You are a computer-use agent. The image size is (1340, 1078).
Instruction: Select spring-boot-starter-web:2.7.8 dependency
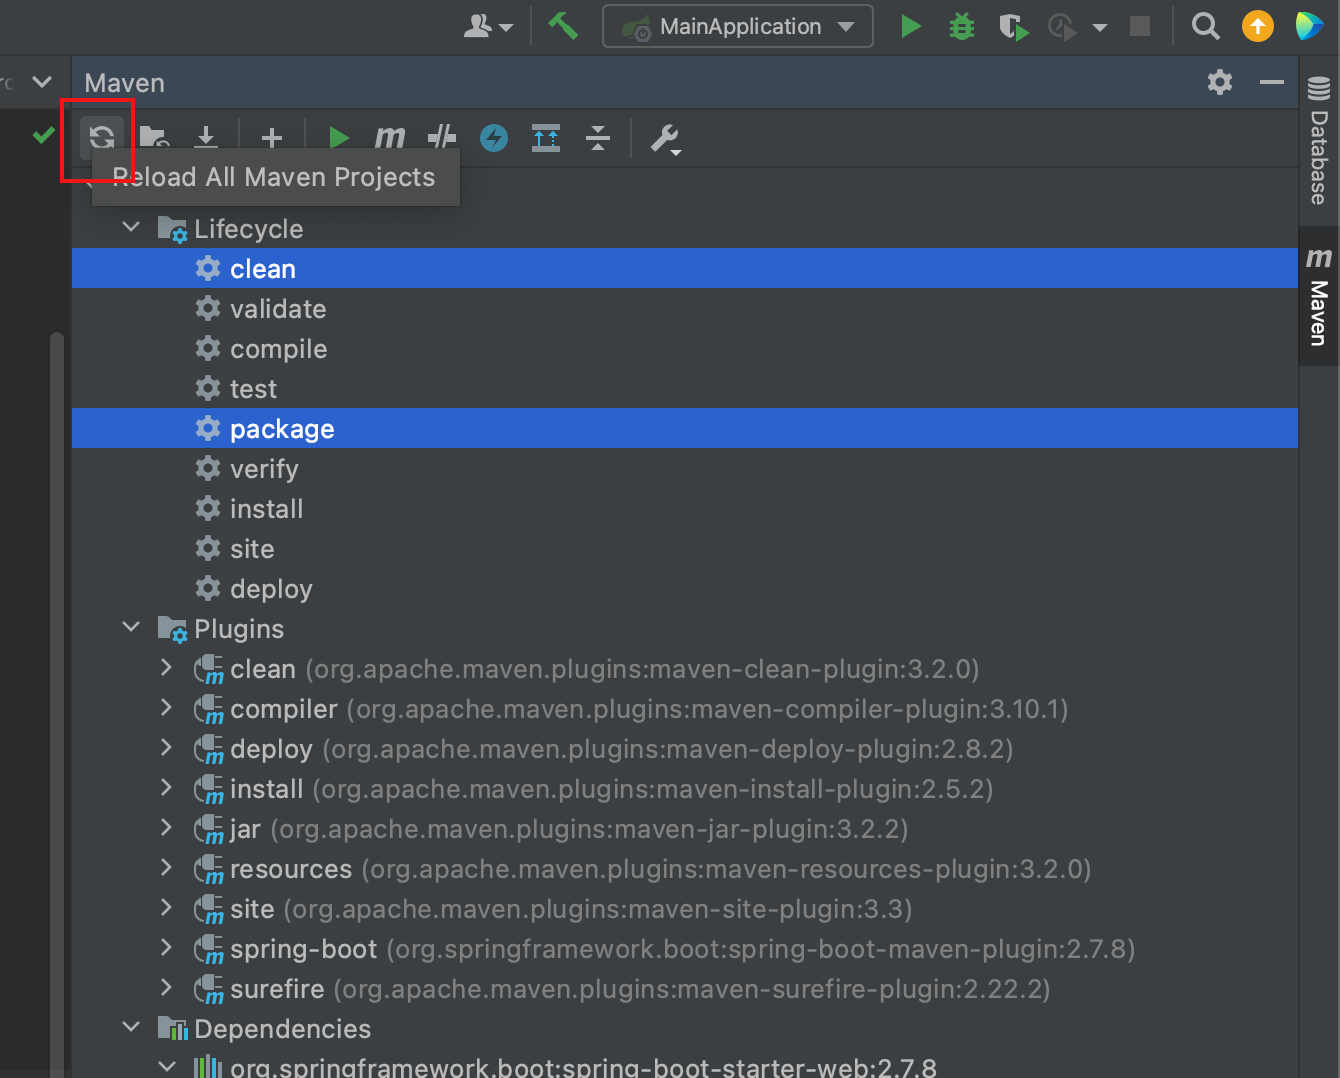coord(685,1065)
